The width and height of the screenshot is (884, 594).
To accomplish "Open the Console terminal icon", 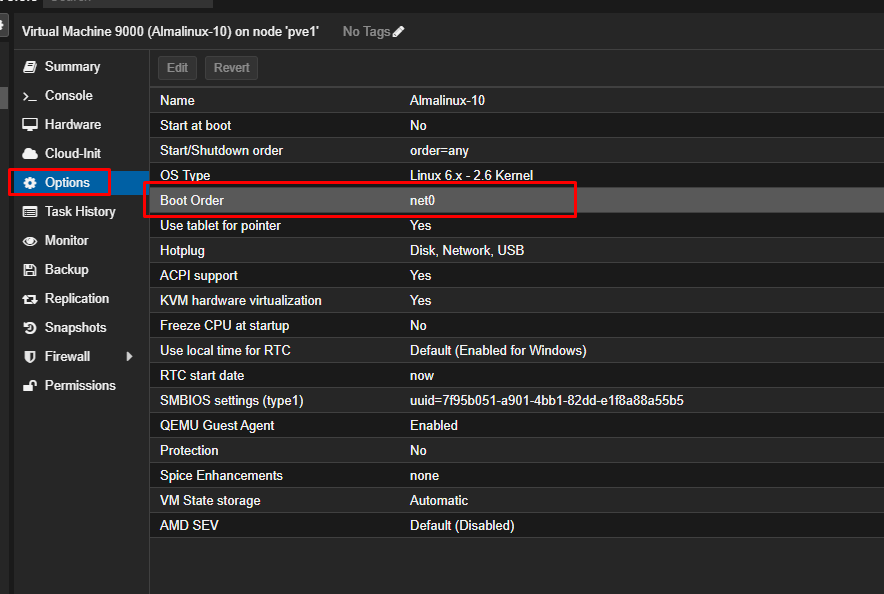I will (30, 96).
